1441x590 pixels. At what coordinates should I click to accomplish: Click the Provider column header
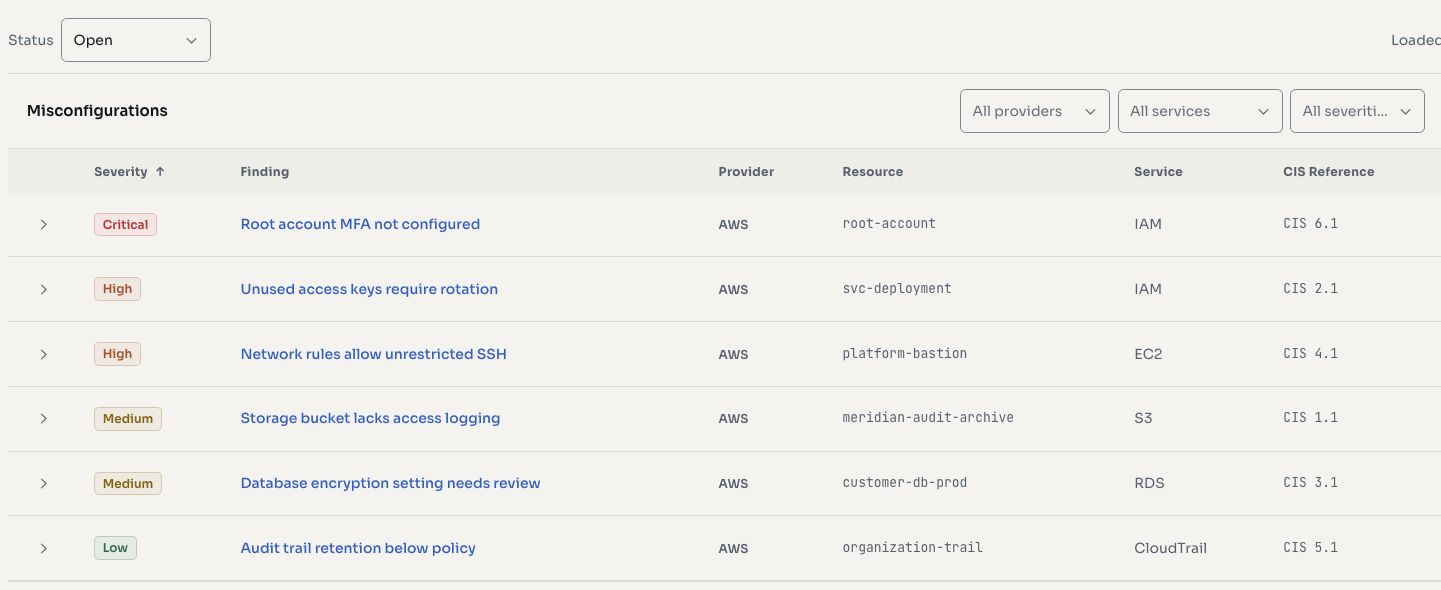tap(746, 172)
